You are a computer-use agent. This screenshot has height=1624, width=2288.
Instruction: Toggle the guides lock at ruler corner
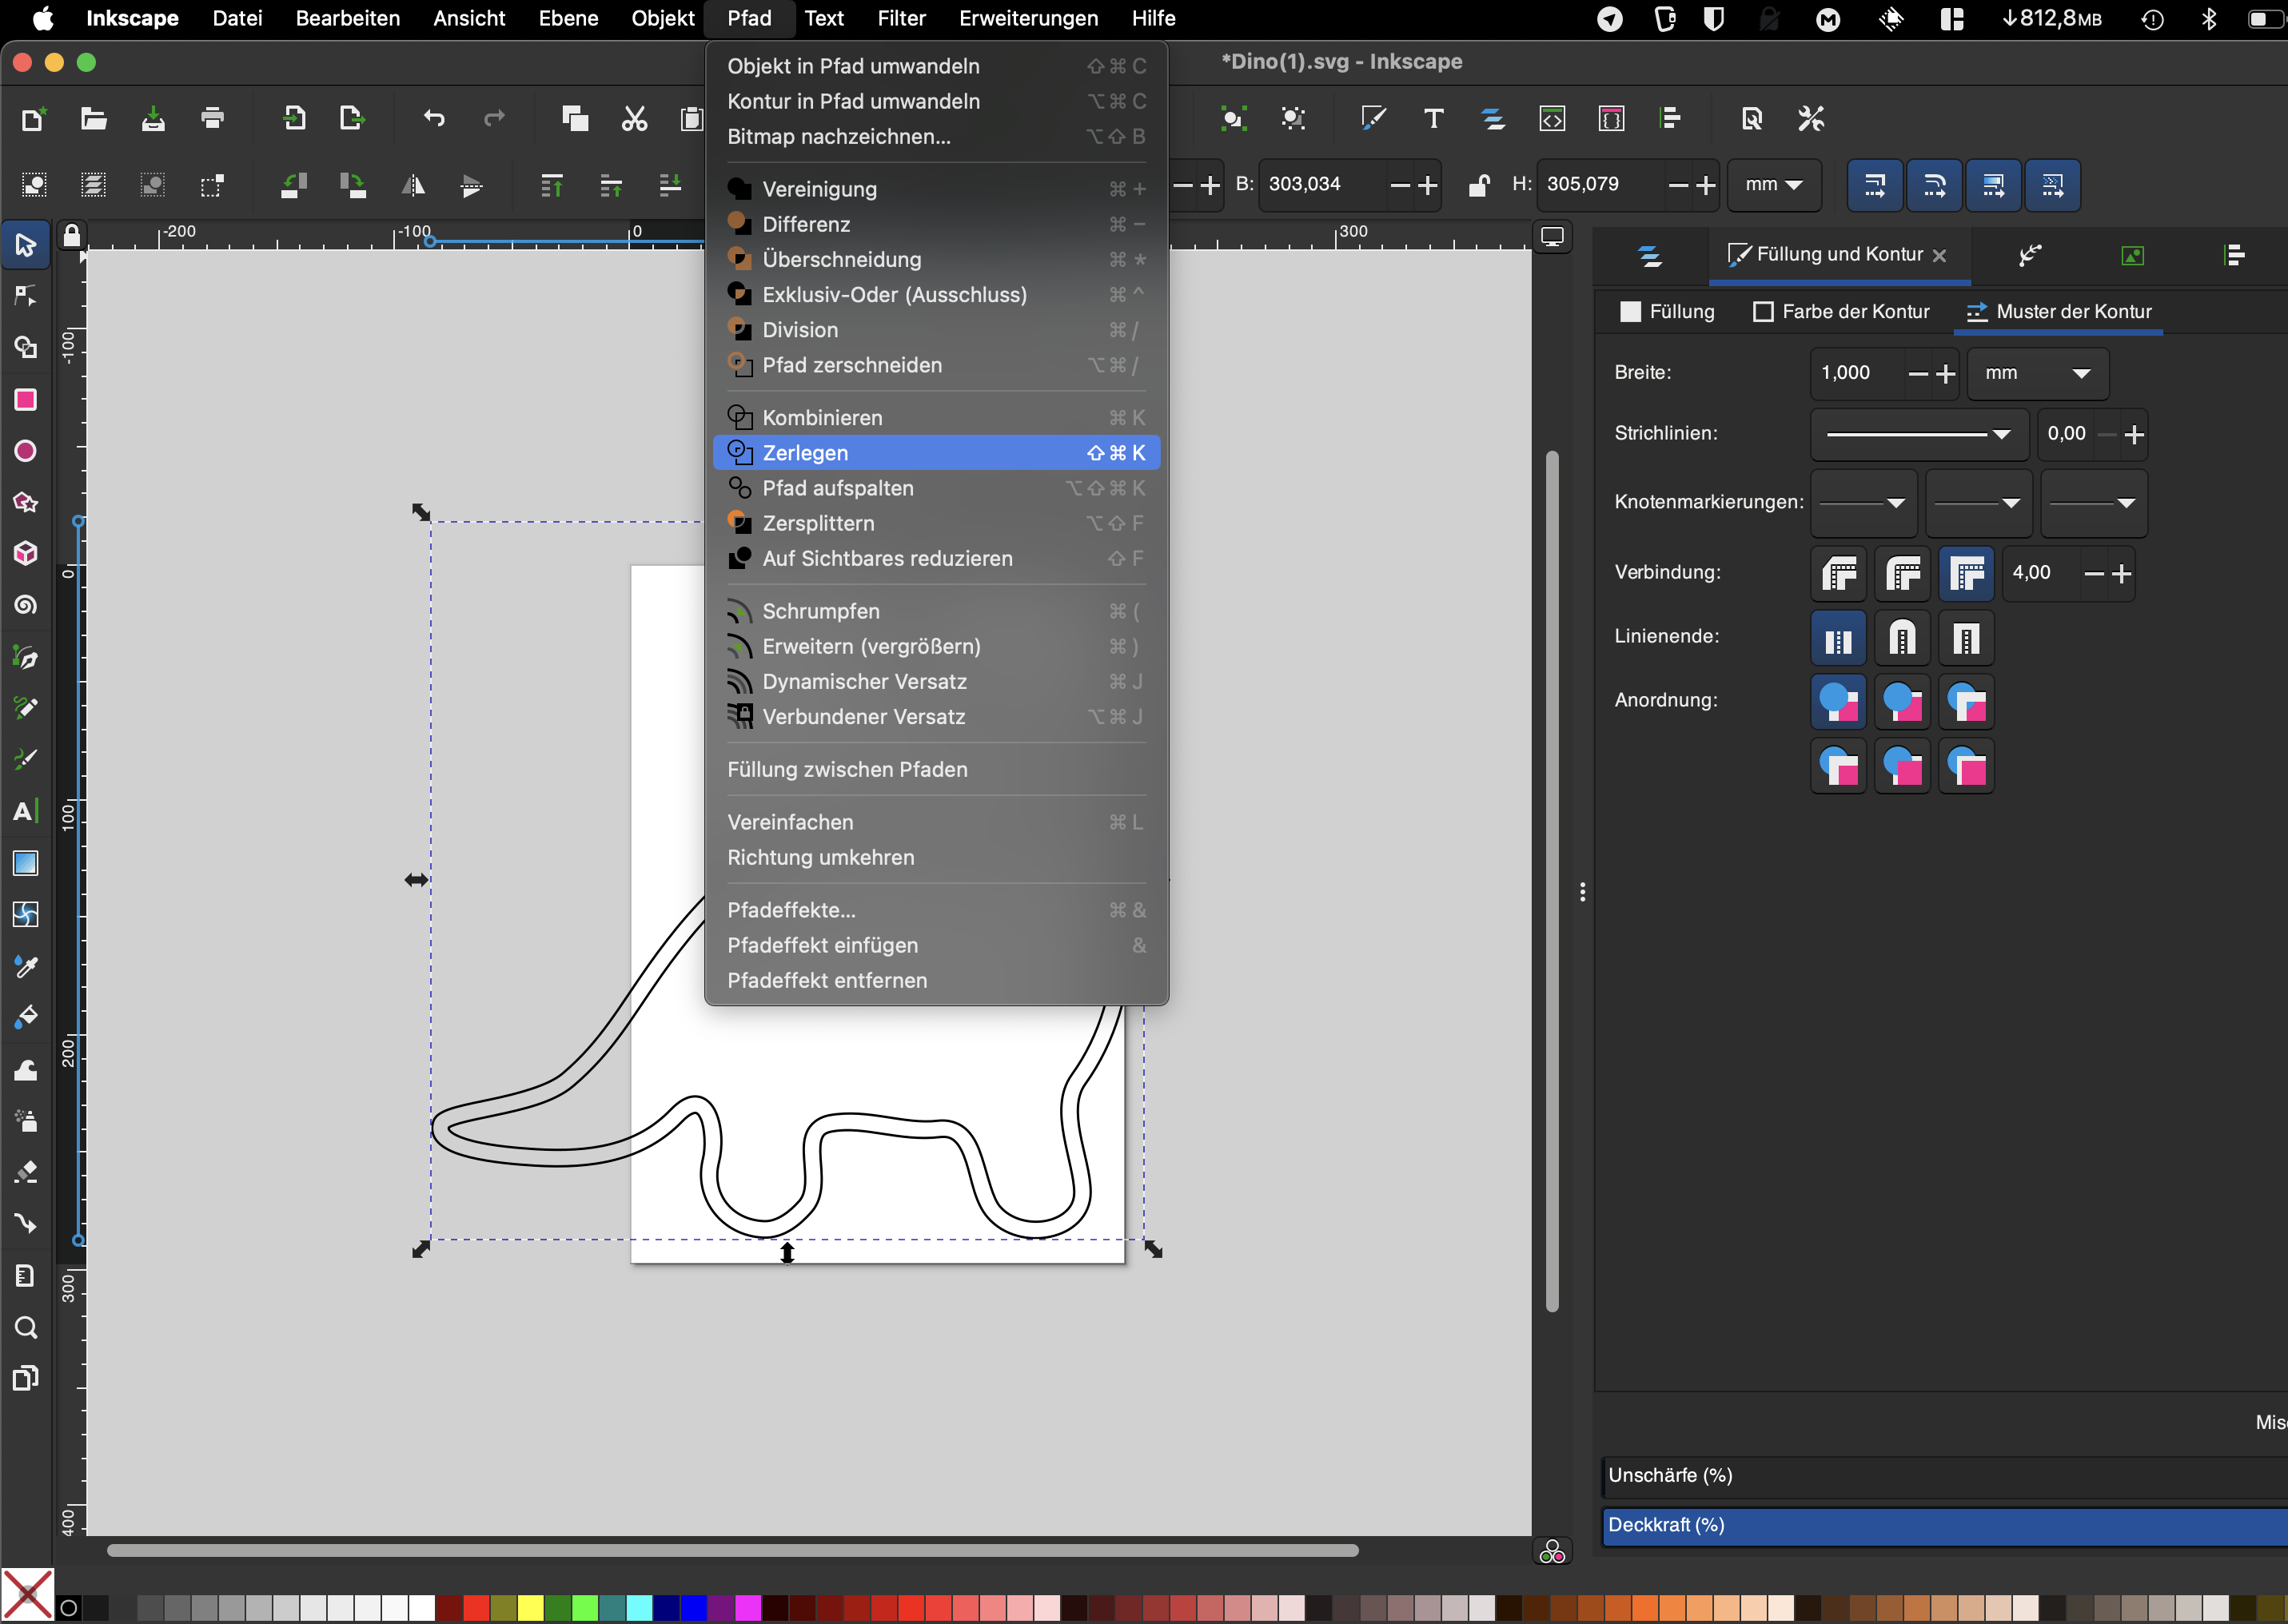pyautogui.click(x=71, y=236)
